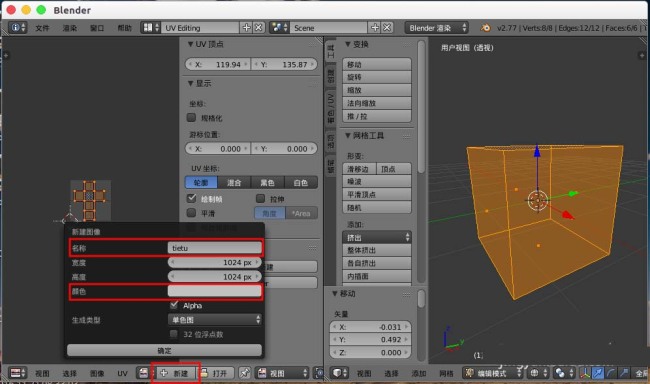Image resolution: width=650 pixels, height=384 pixels.
Task: Click the 3D cursor in the viewport
Action: pyautogui.click(x=538, y=200)
